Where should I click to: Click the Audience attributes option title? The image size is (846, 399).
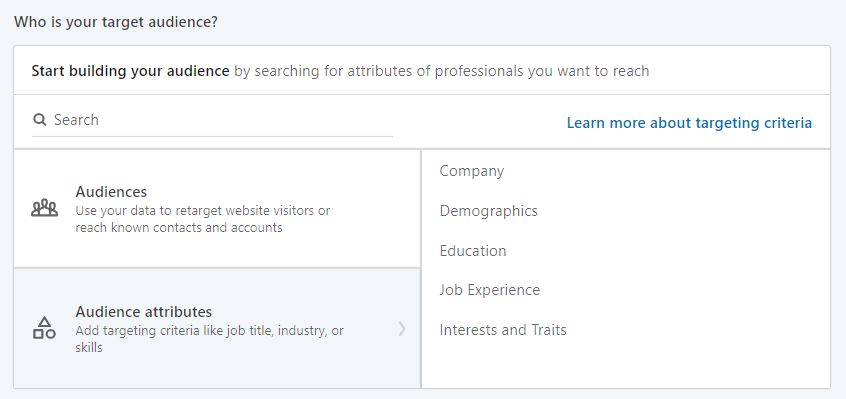pyautogui.click(x=144, y=312)
